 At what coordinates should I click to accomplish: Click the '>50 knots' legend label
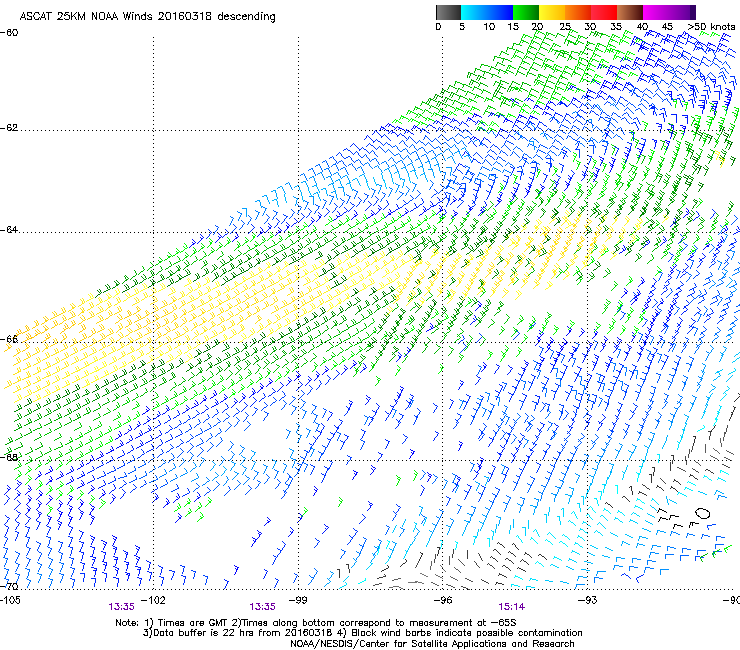711,27
